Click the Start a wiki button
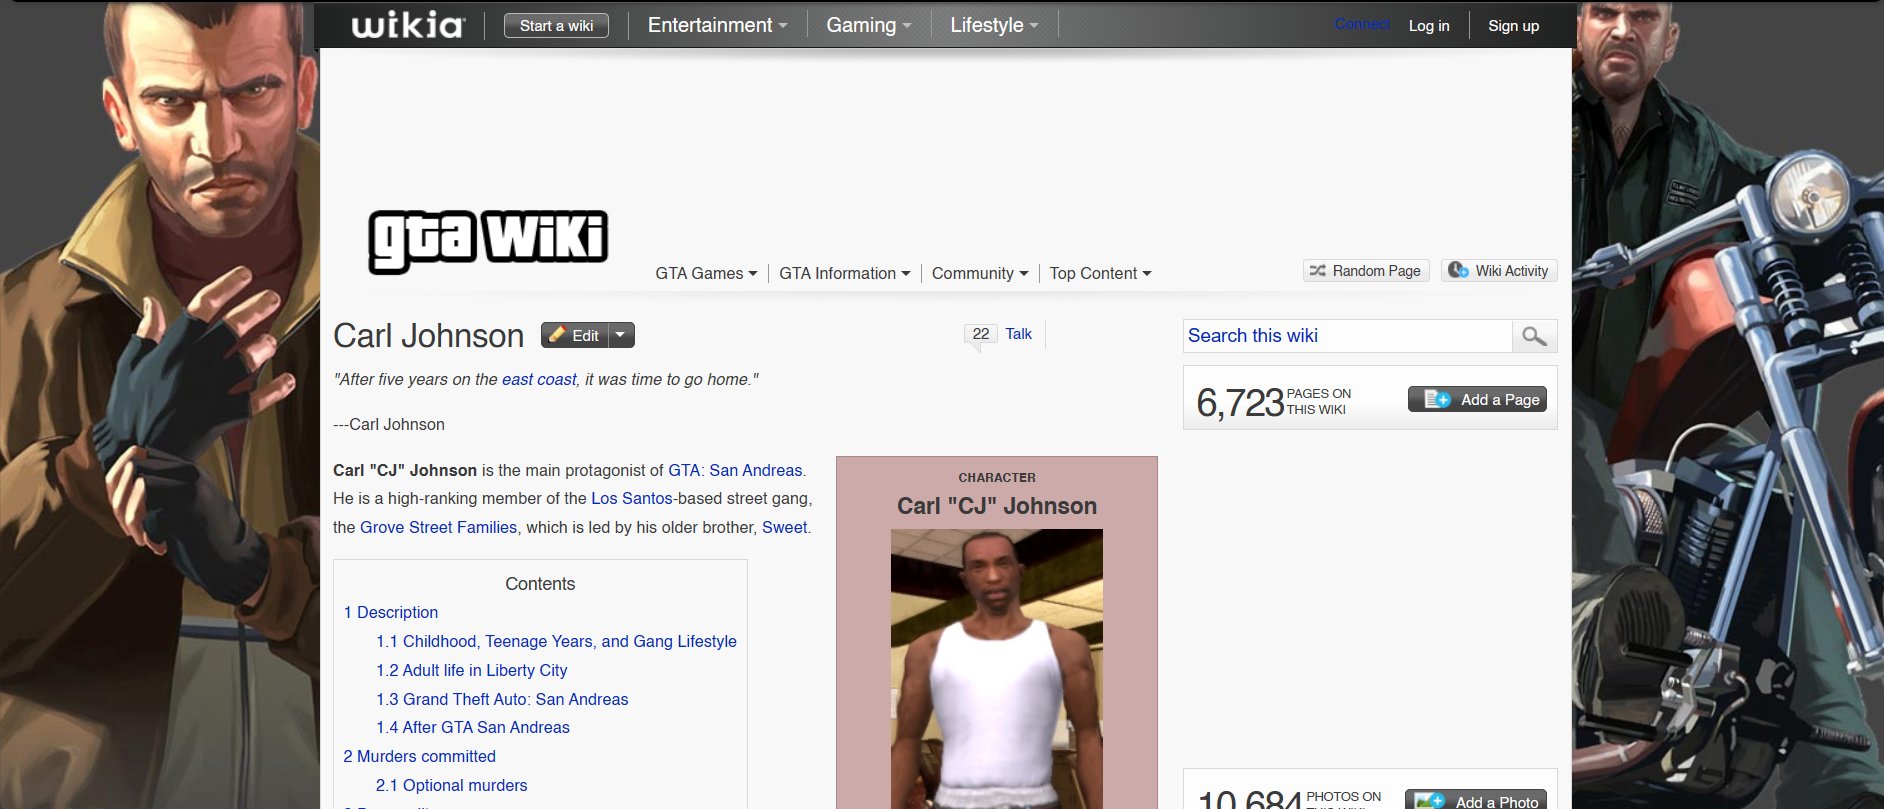The height and width of the screenshot is (809, 1884). coord(556,26)
